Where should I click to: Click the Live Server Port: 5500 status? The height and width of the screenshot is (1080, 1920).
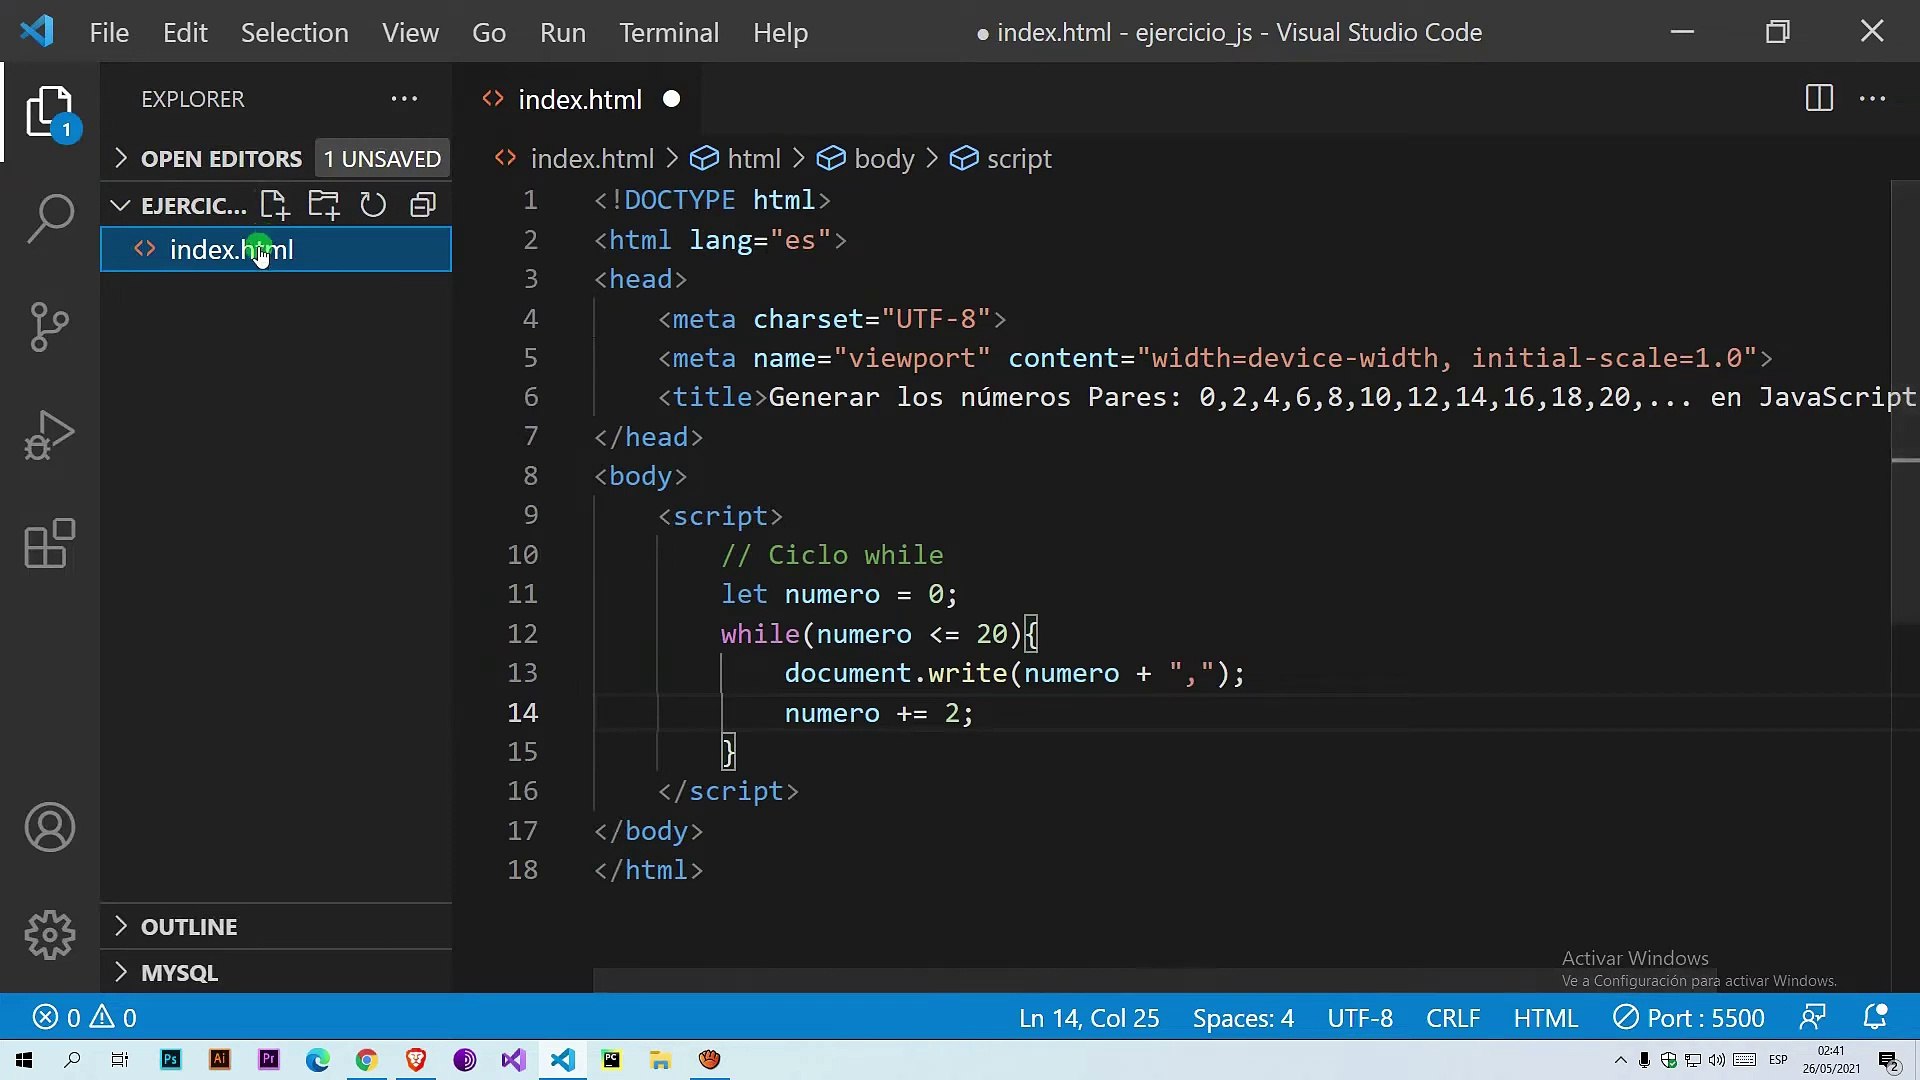[x=1689, y=1018]
